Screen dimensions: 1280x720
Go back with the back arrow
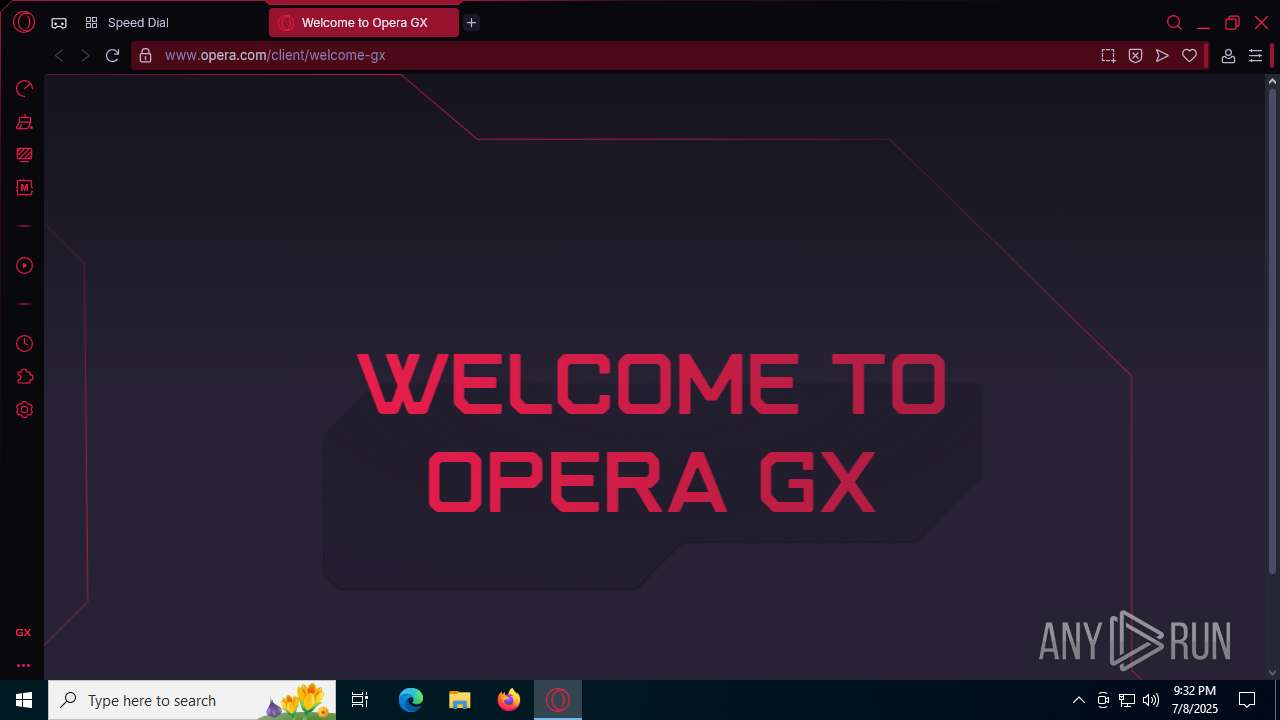59,56
